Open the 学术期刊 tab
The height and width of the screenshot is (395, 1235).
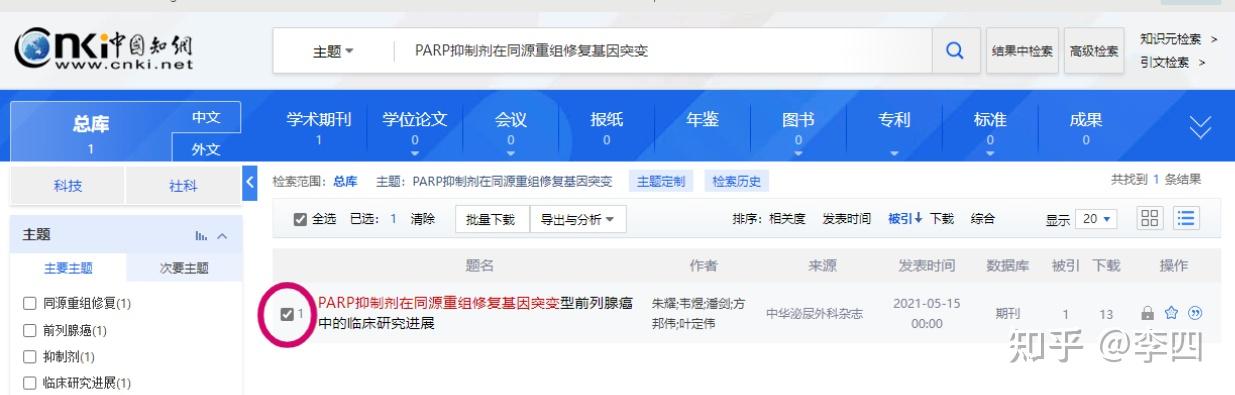pyautogui.click(x=319, y=127)
